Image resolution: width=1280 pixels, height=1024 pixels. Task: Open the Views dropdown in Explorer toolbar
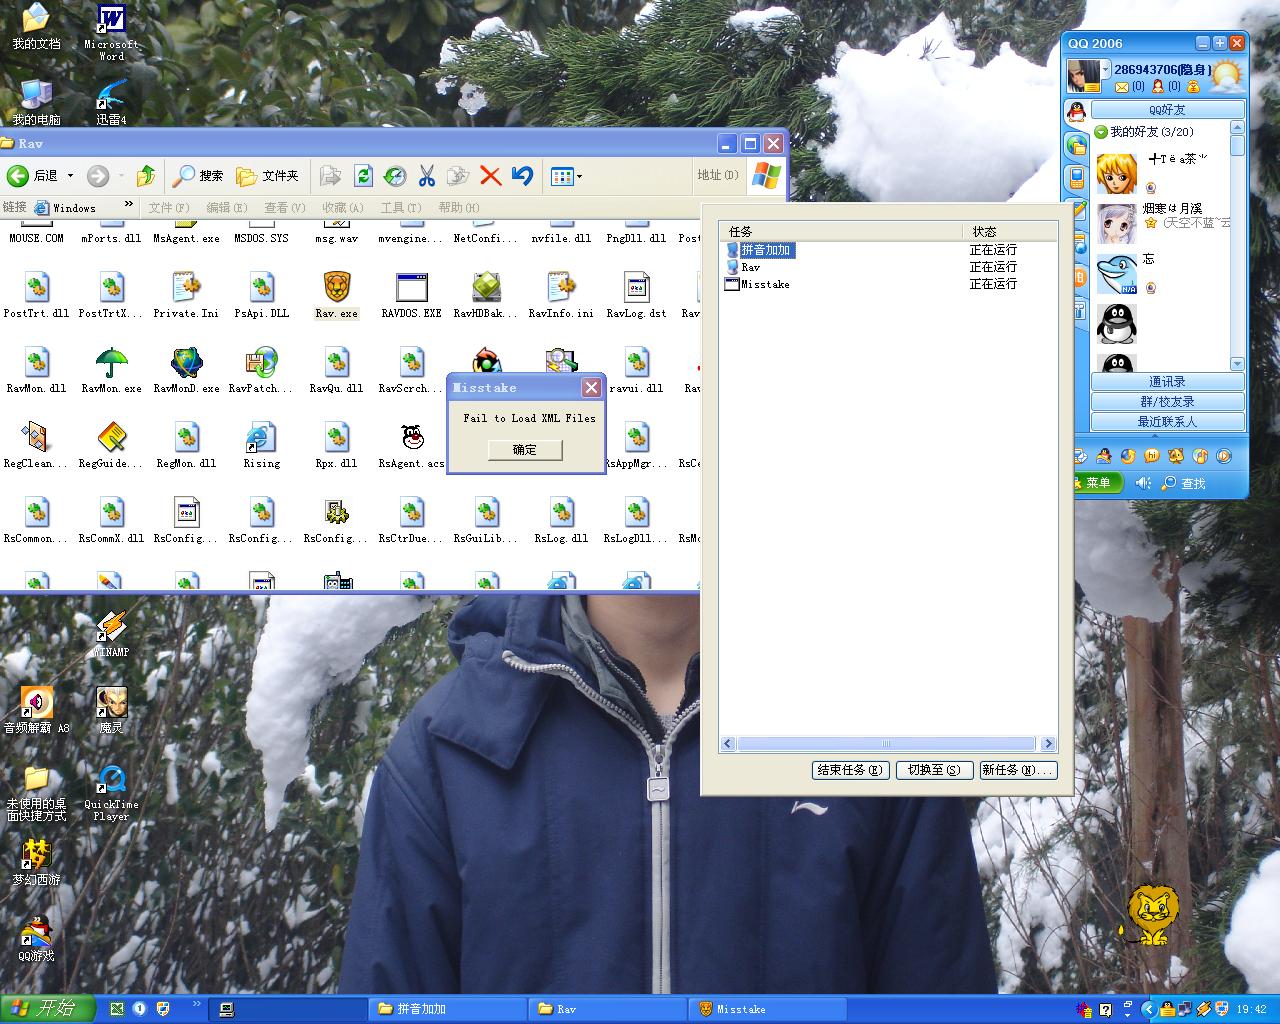pyautogui.click(x=566, y=176)
